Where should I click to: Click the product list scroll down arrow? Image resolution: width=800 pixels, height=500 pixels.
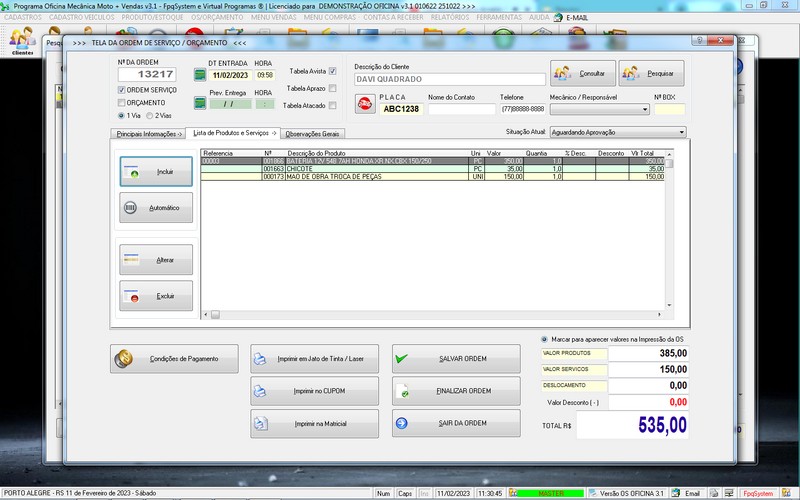(x=669, y=305)
